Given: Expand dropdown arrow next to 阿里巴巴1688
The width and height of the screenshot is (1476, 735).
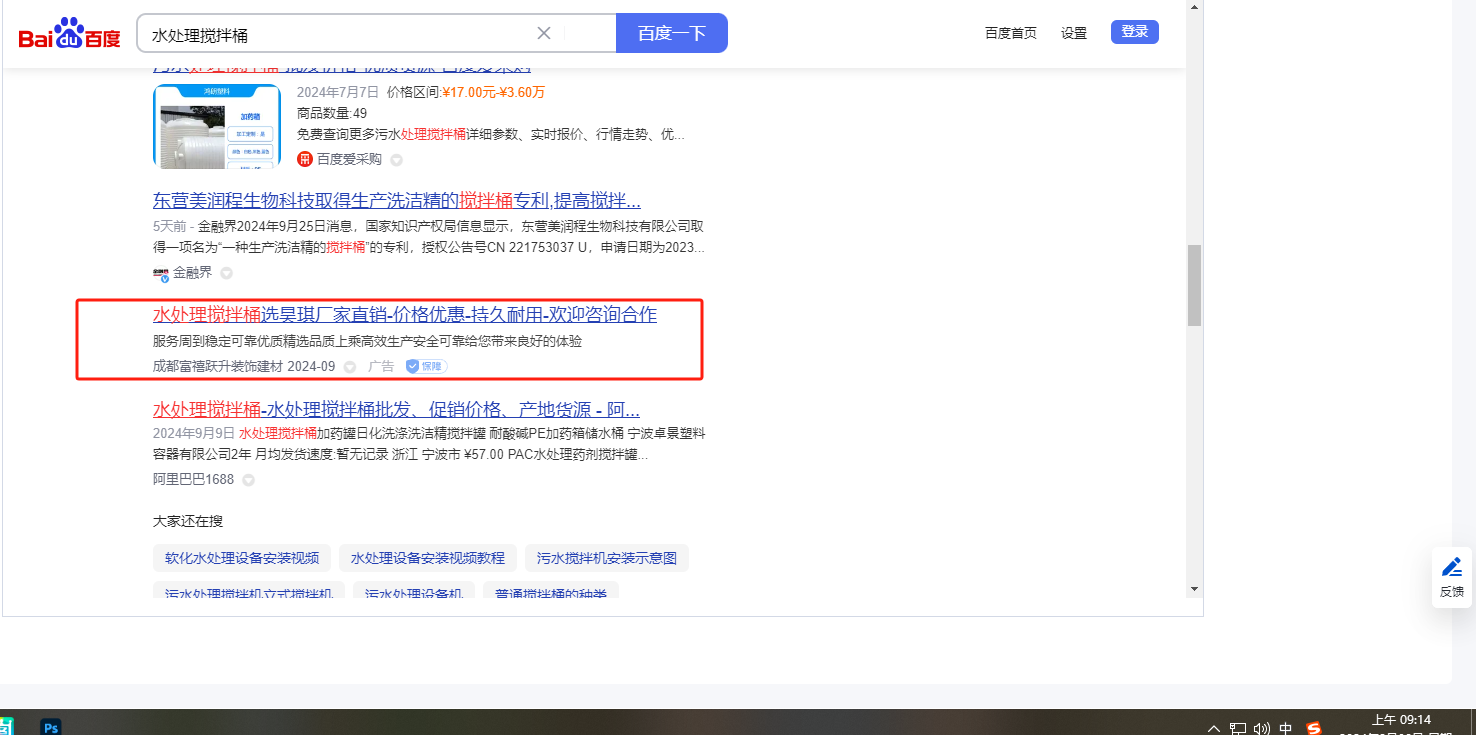Looking at the screenshot, I should pos(248,480).
